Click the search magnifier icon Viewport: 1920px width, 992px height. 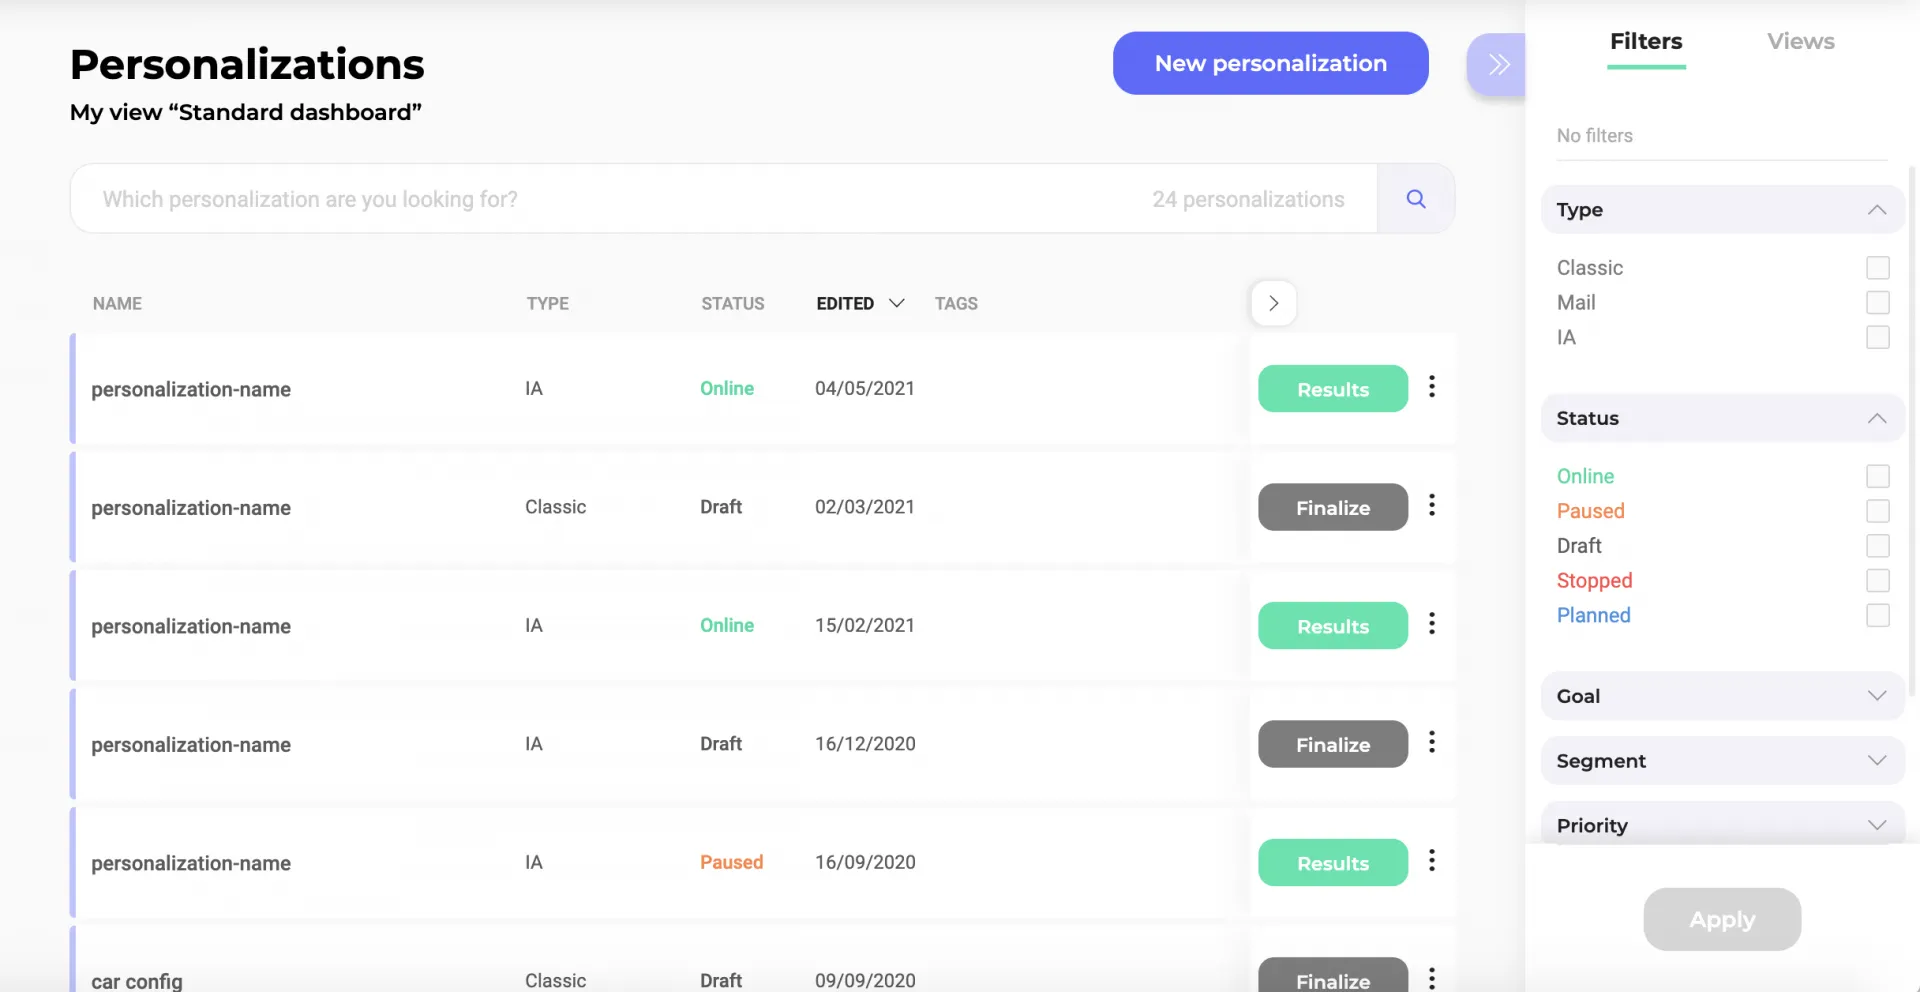pos(1415,199)
